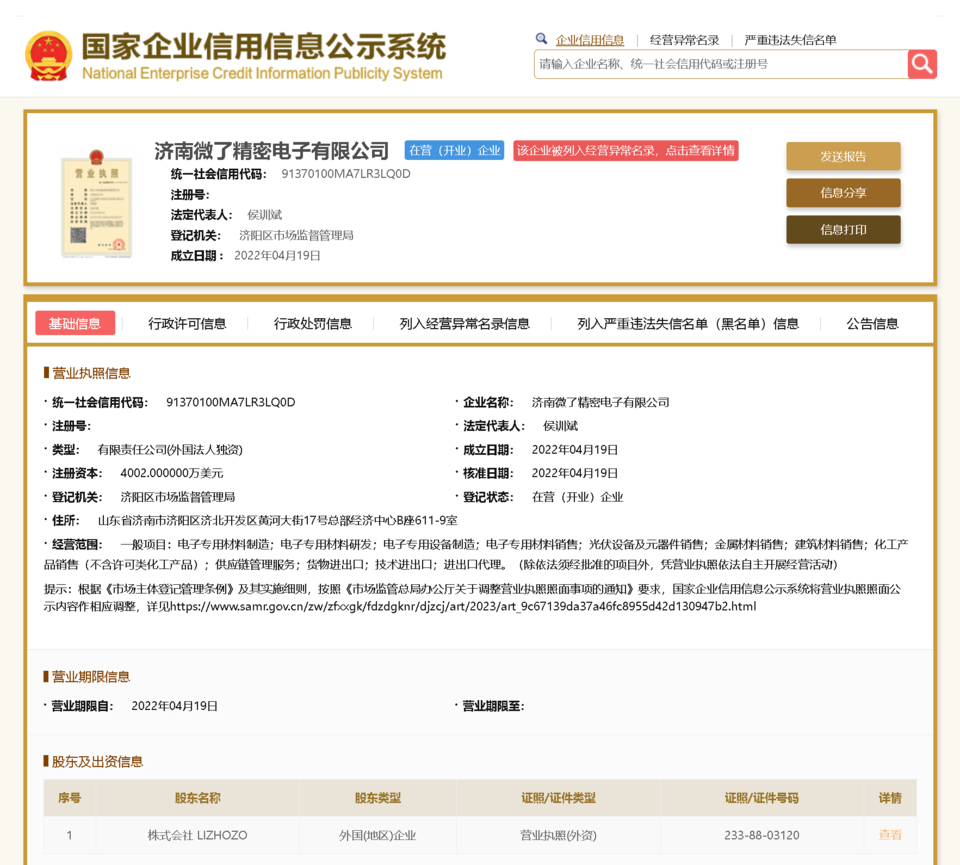Click the 查看 link for 株式会社 LIZHOZO
This screenshot has width=960, height=865.
pos(890,835)
